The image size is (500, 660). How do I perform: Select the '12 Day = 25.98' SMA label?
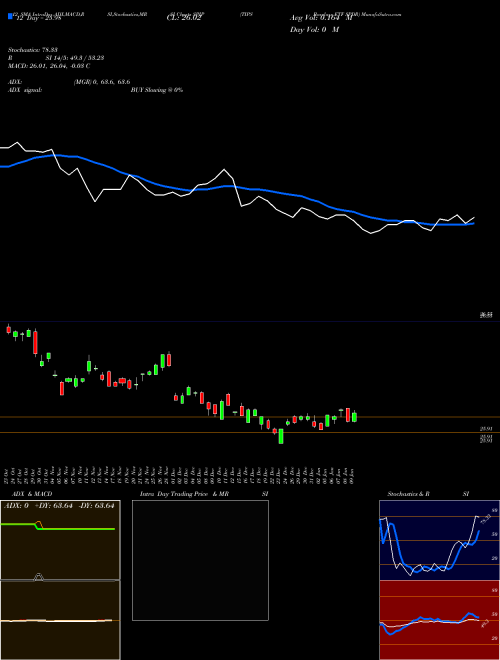tap(37, 18)
